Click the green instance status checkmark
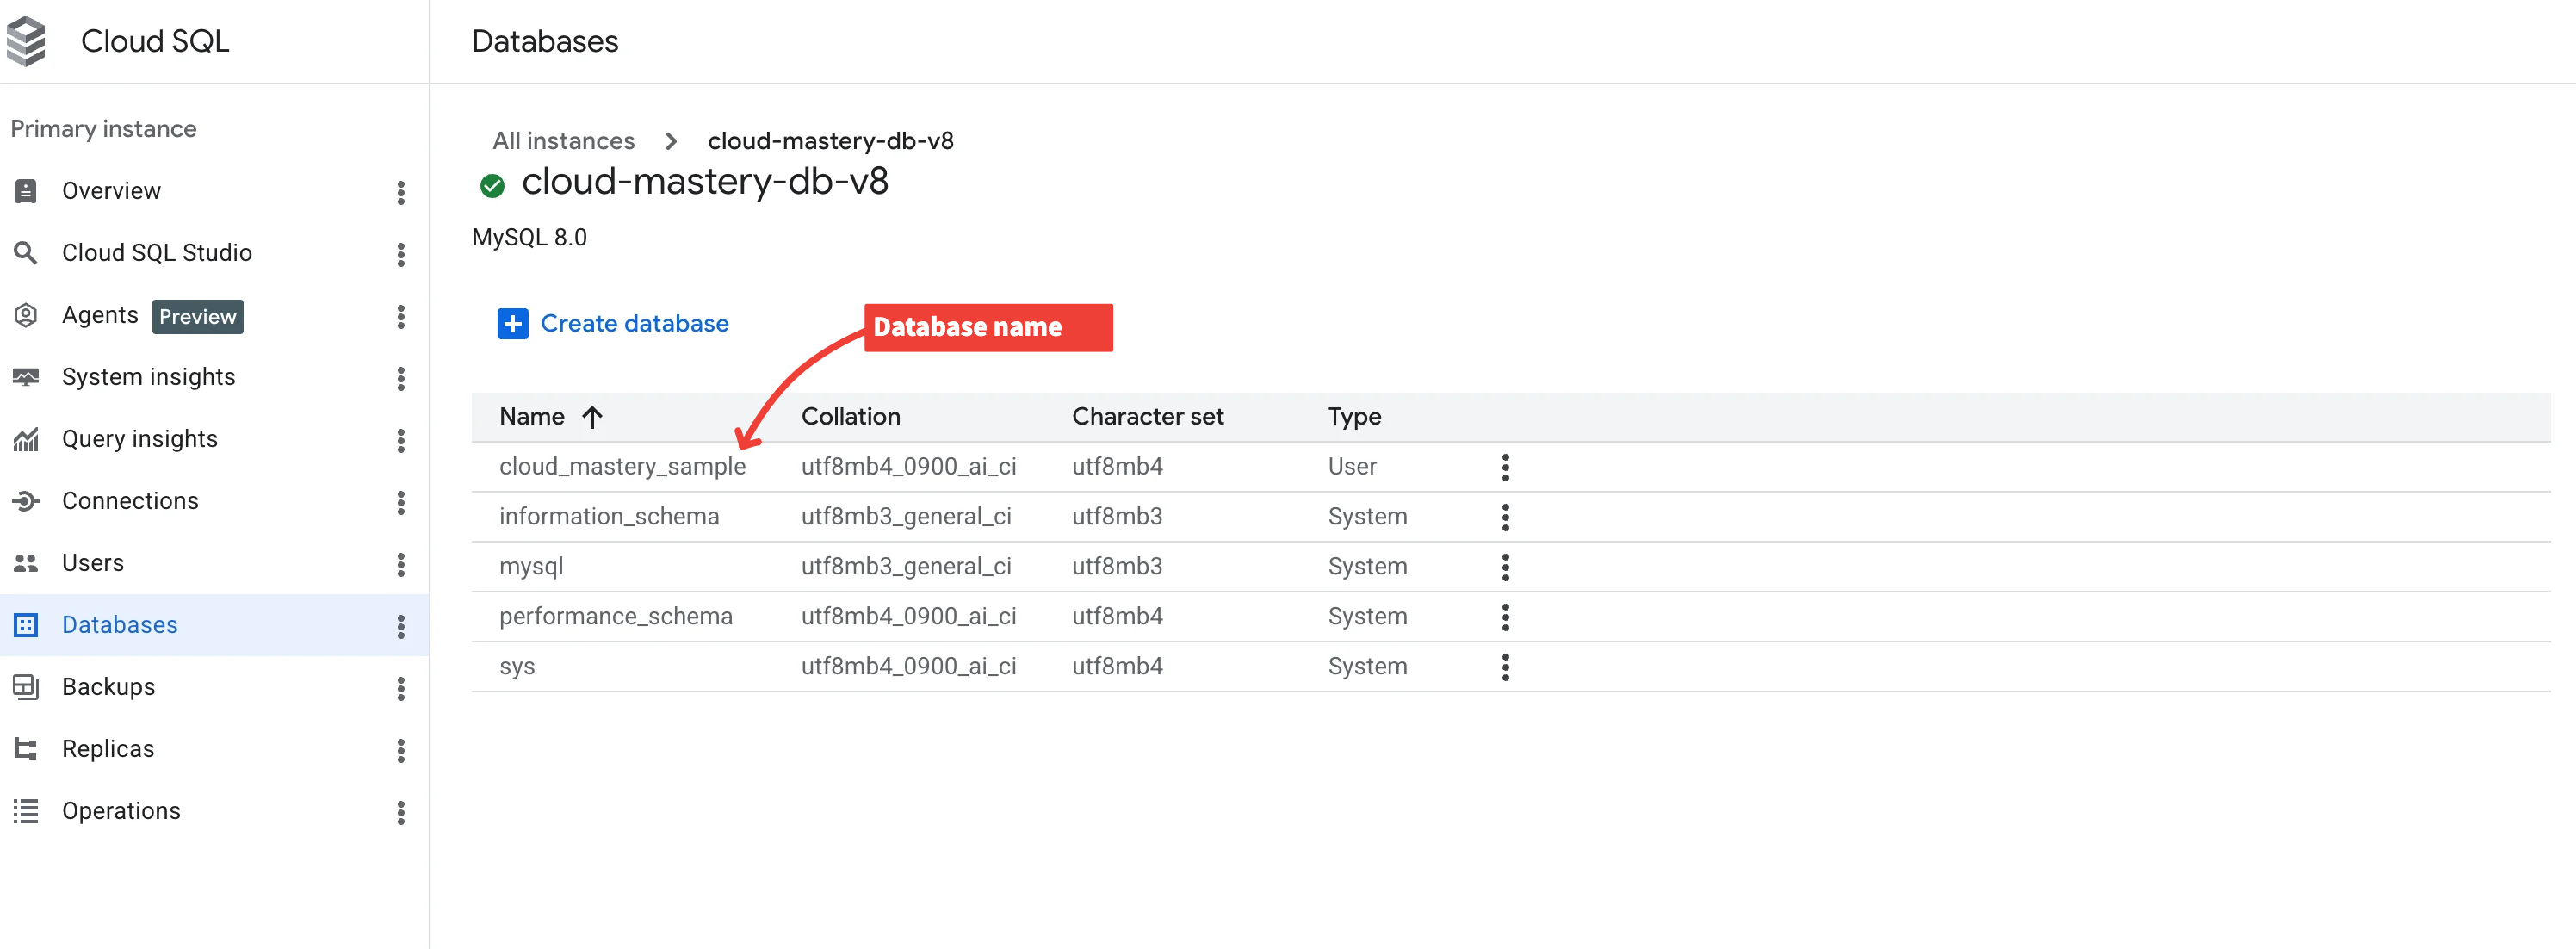Image resolution: width=2576 pixels, height=949 pixels. pos(492,185)
